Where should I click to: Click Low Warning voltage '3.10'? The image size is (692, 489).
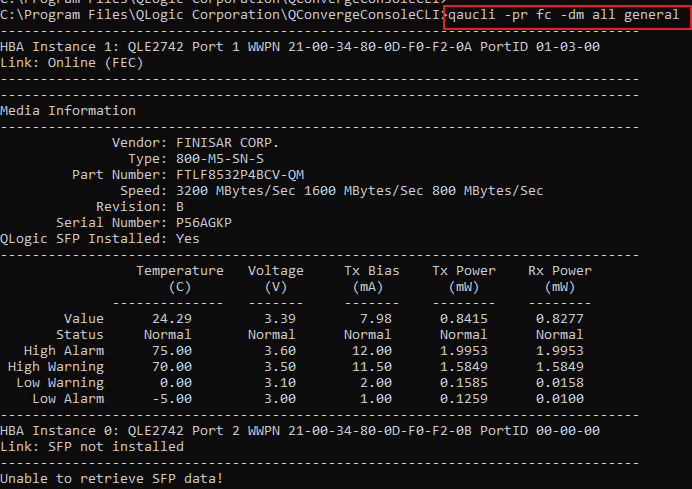[x=280, y=383]
